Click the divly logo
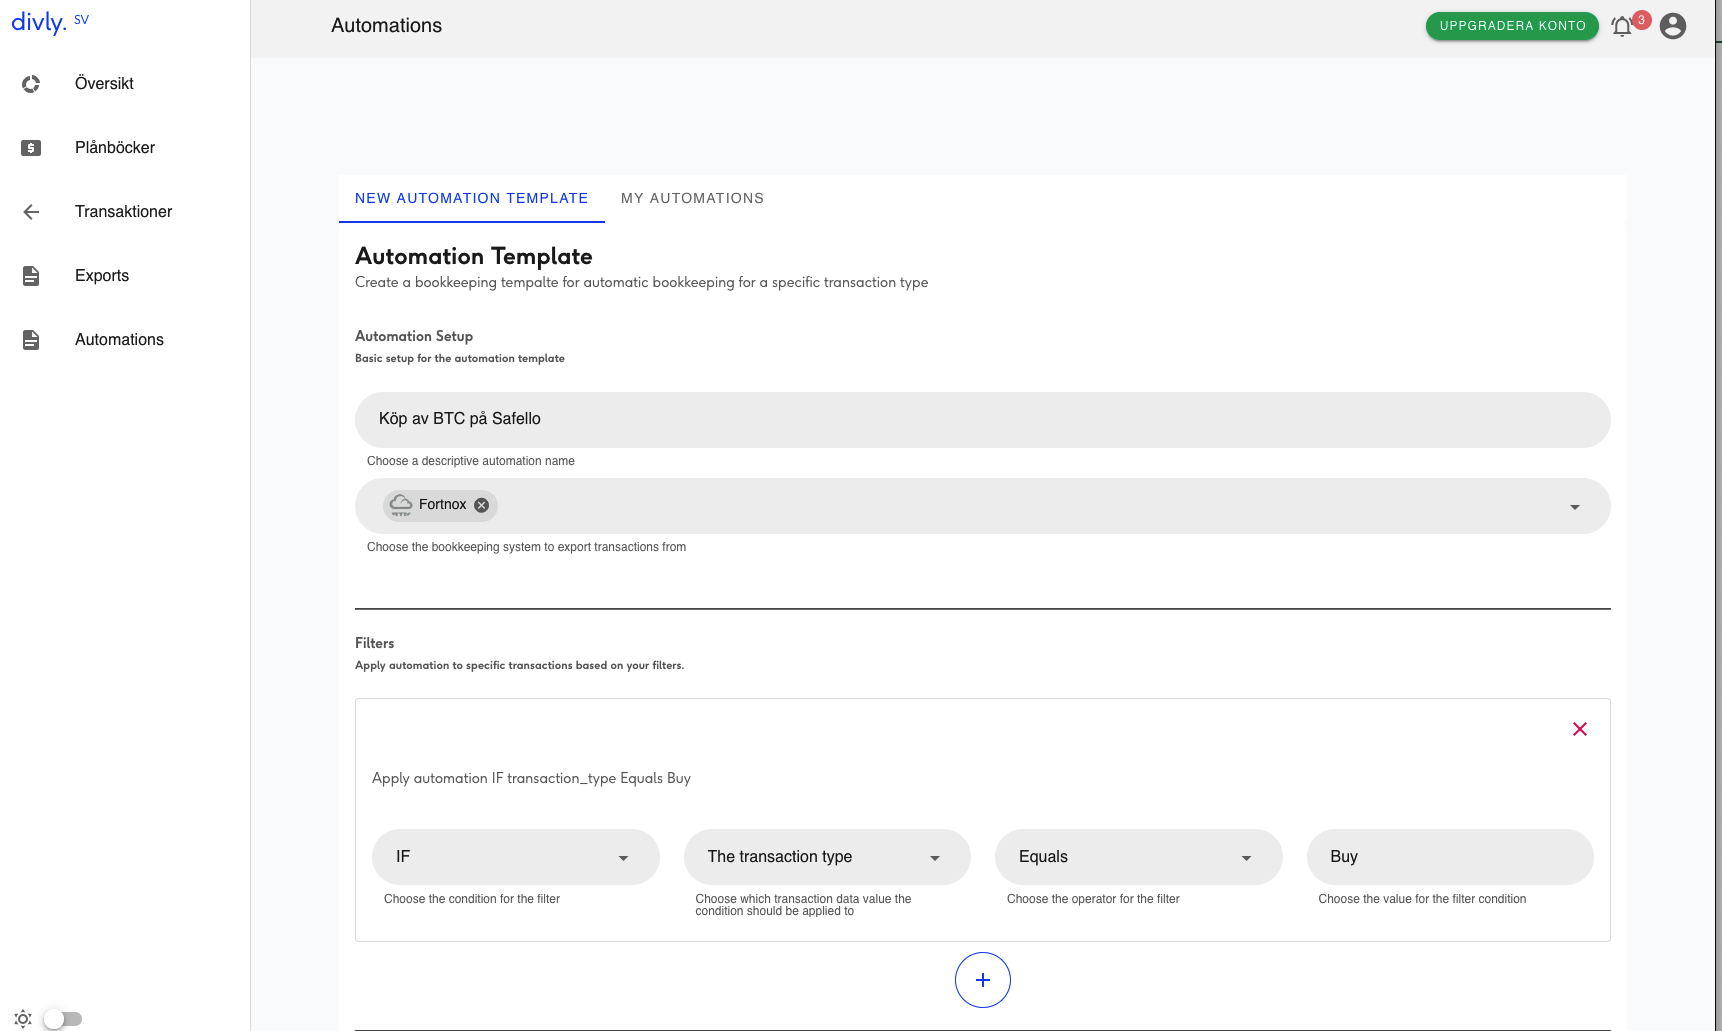Viewport: 1722px width, 1031px height. click(x=38, y=22)
